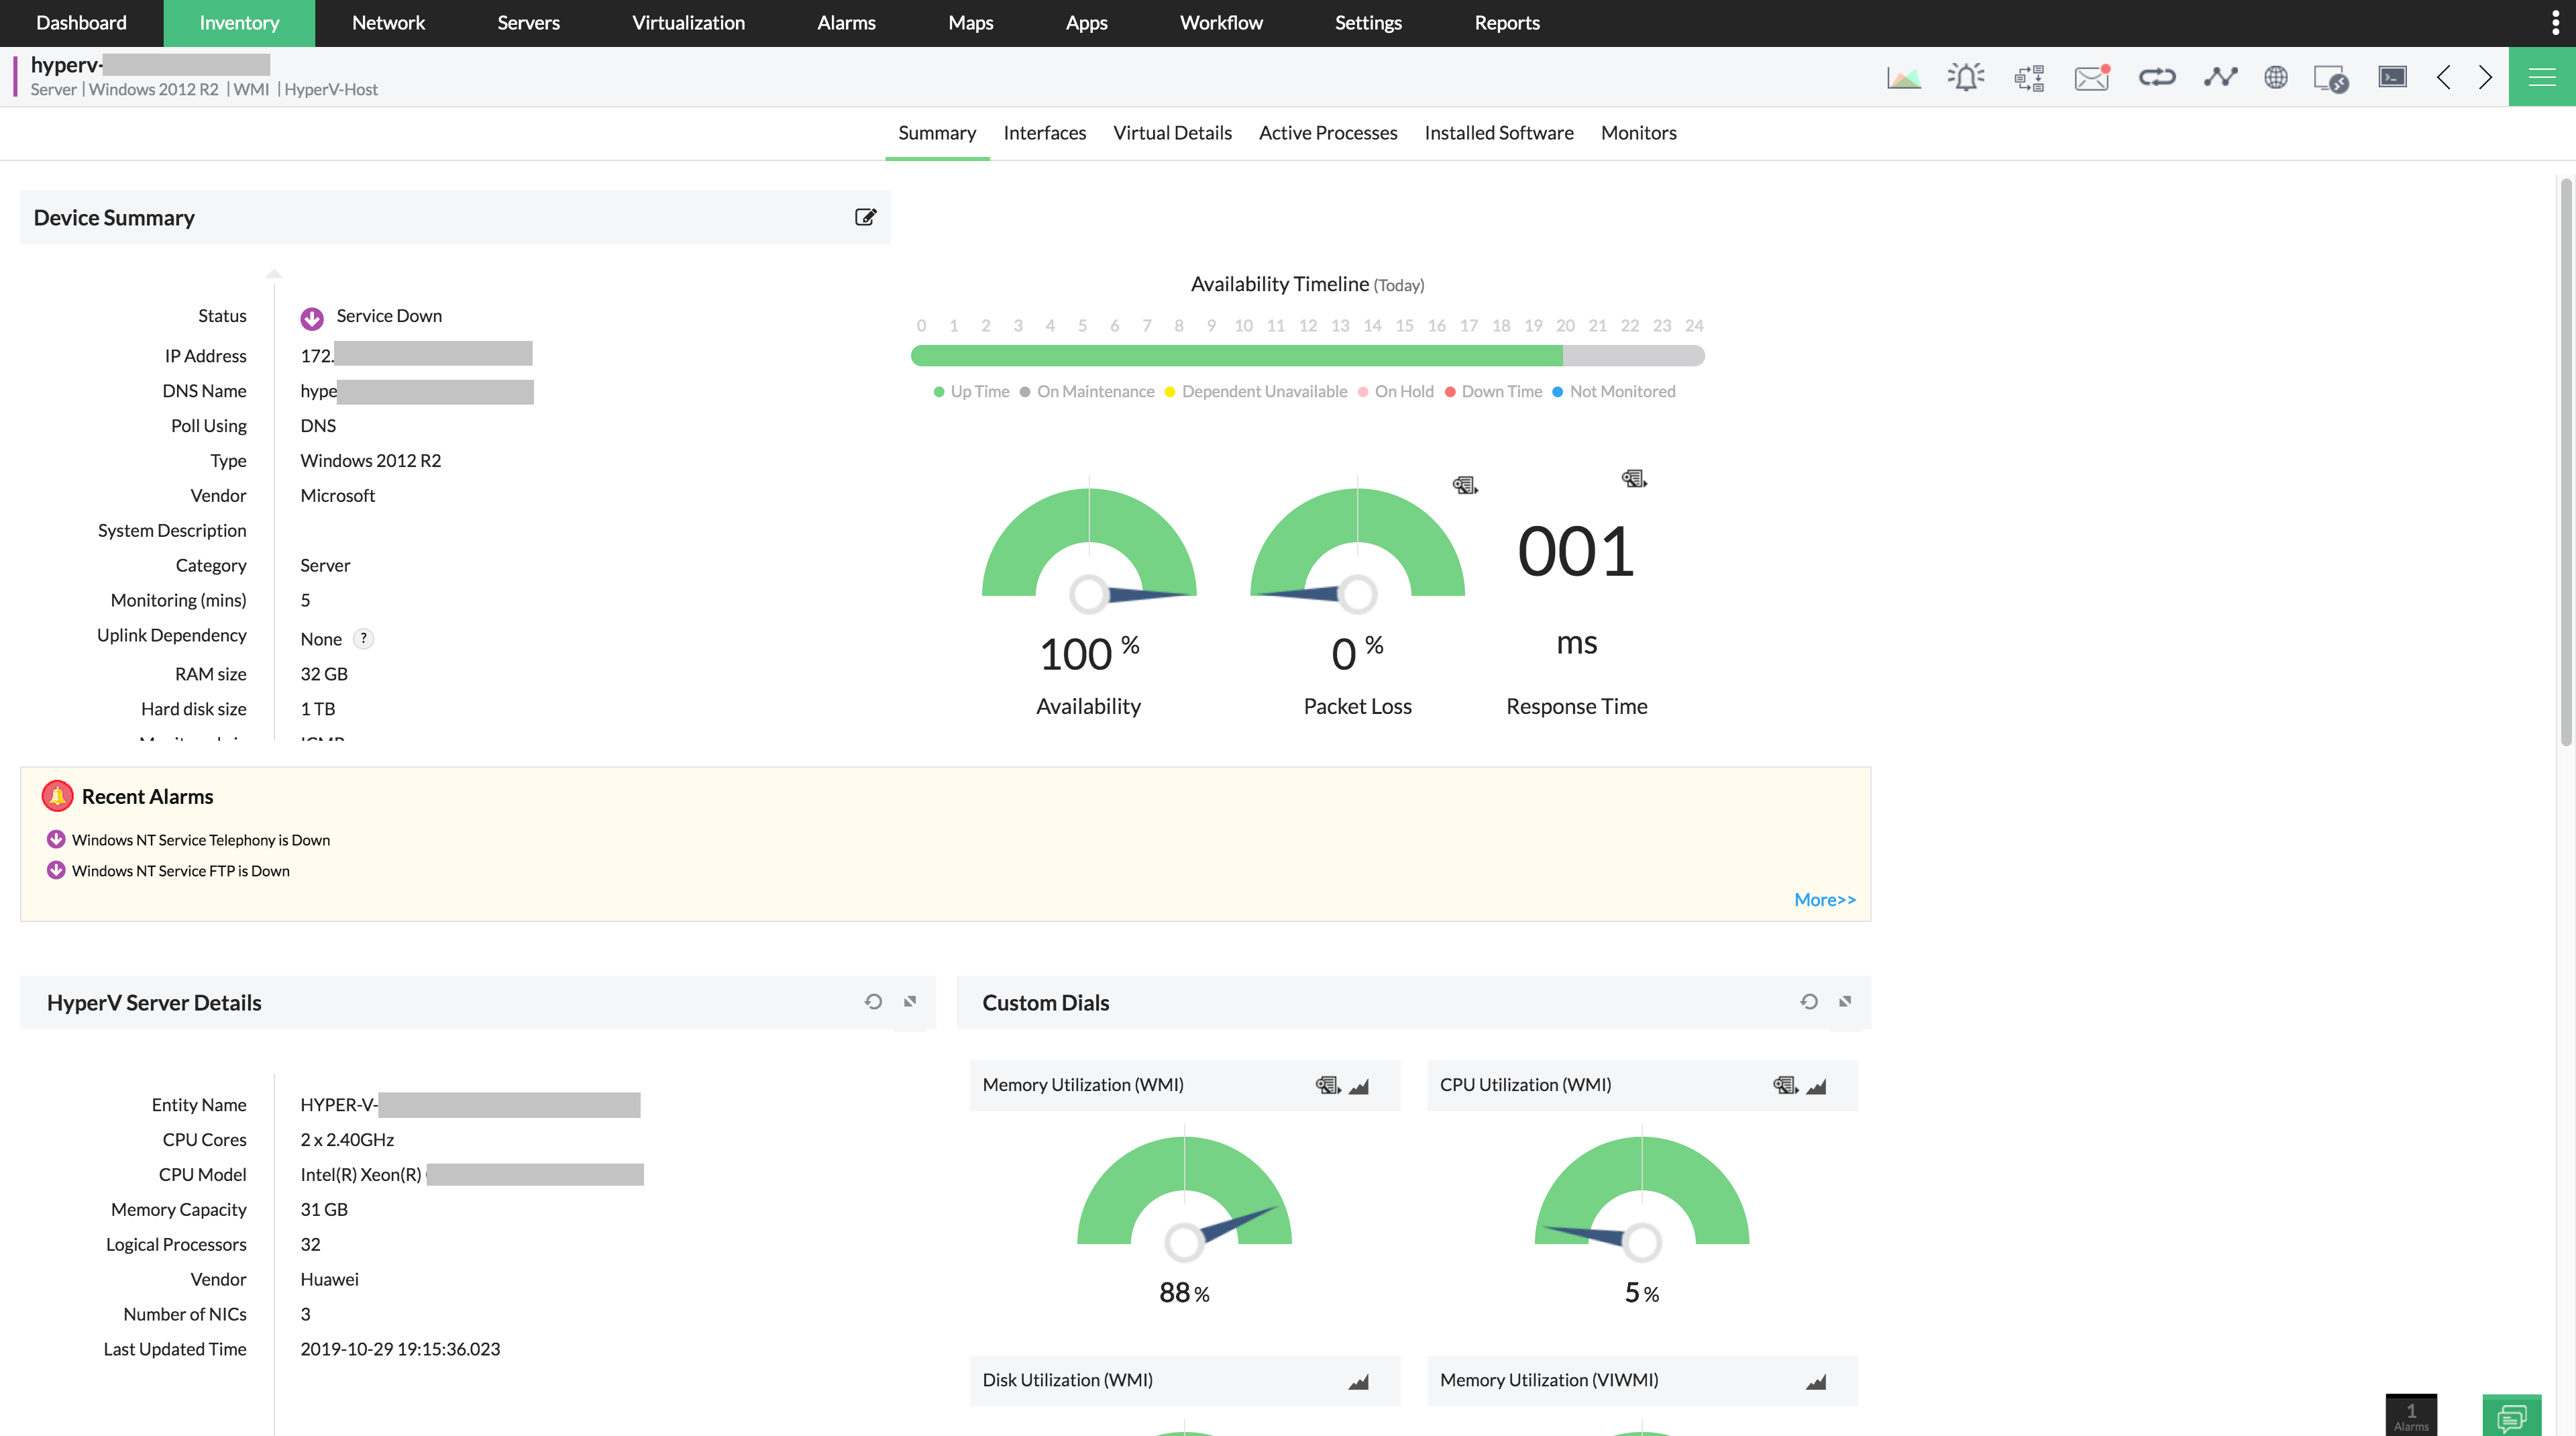Open the graphs chart icon in toolbar
2576x1436 pixels.
pyautogui.click(x=1903, y=77)
